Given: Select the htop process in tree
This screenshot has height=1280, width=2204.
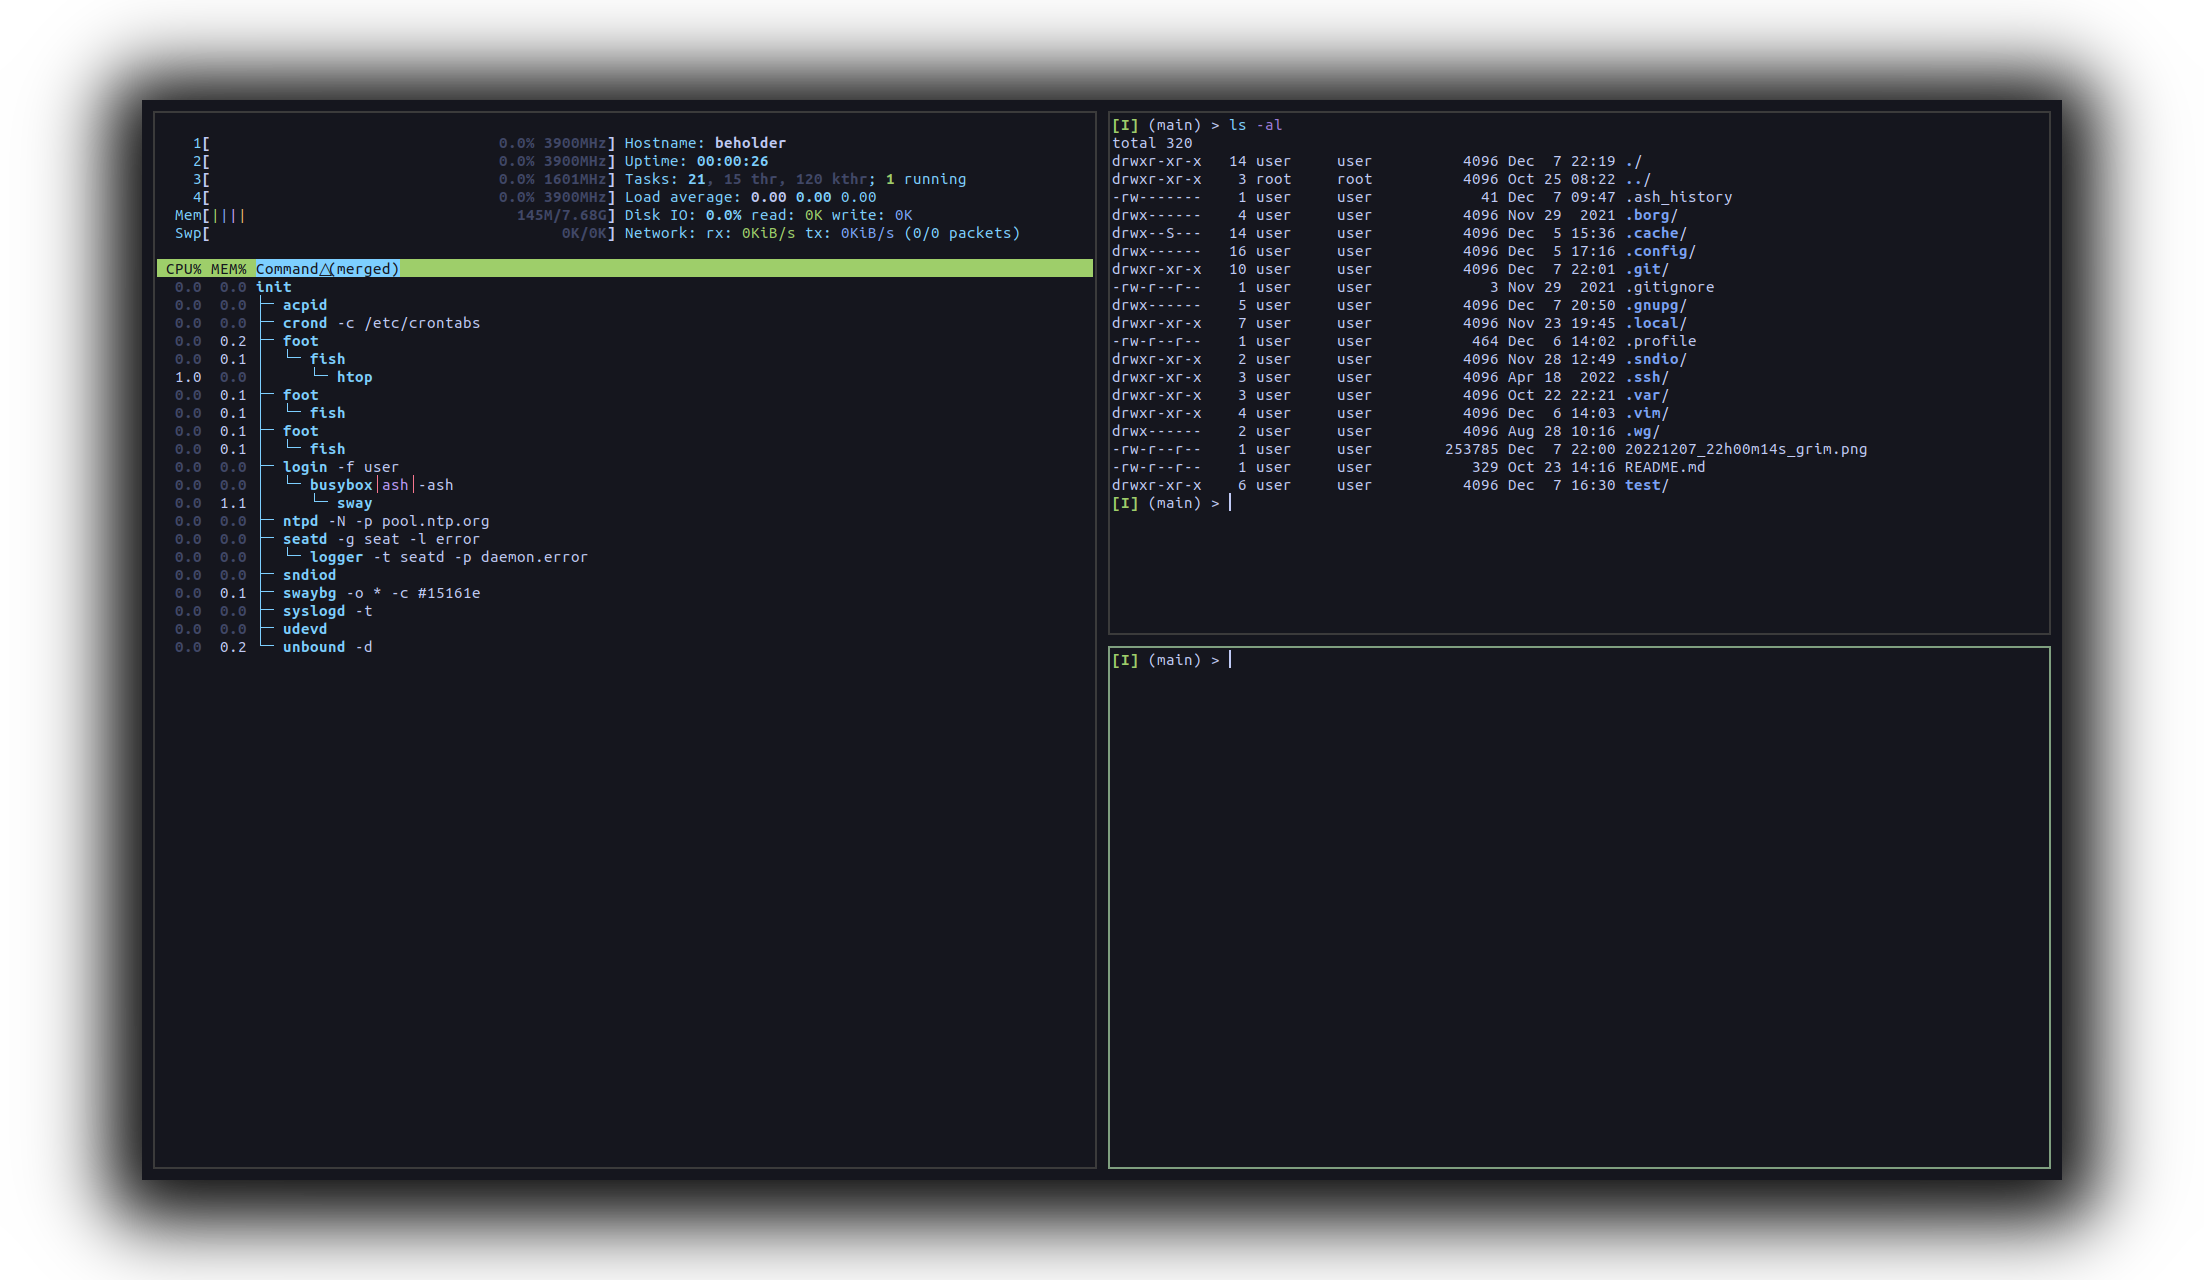Looking at the screenshot, I should [354, 377].
